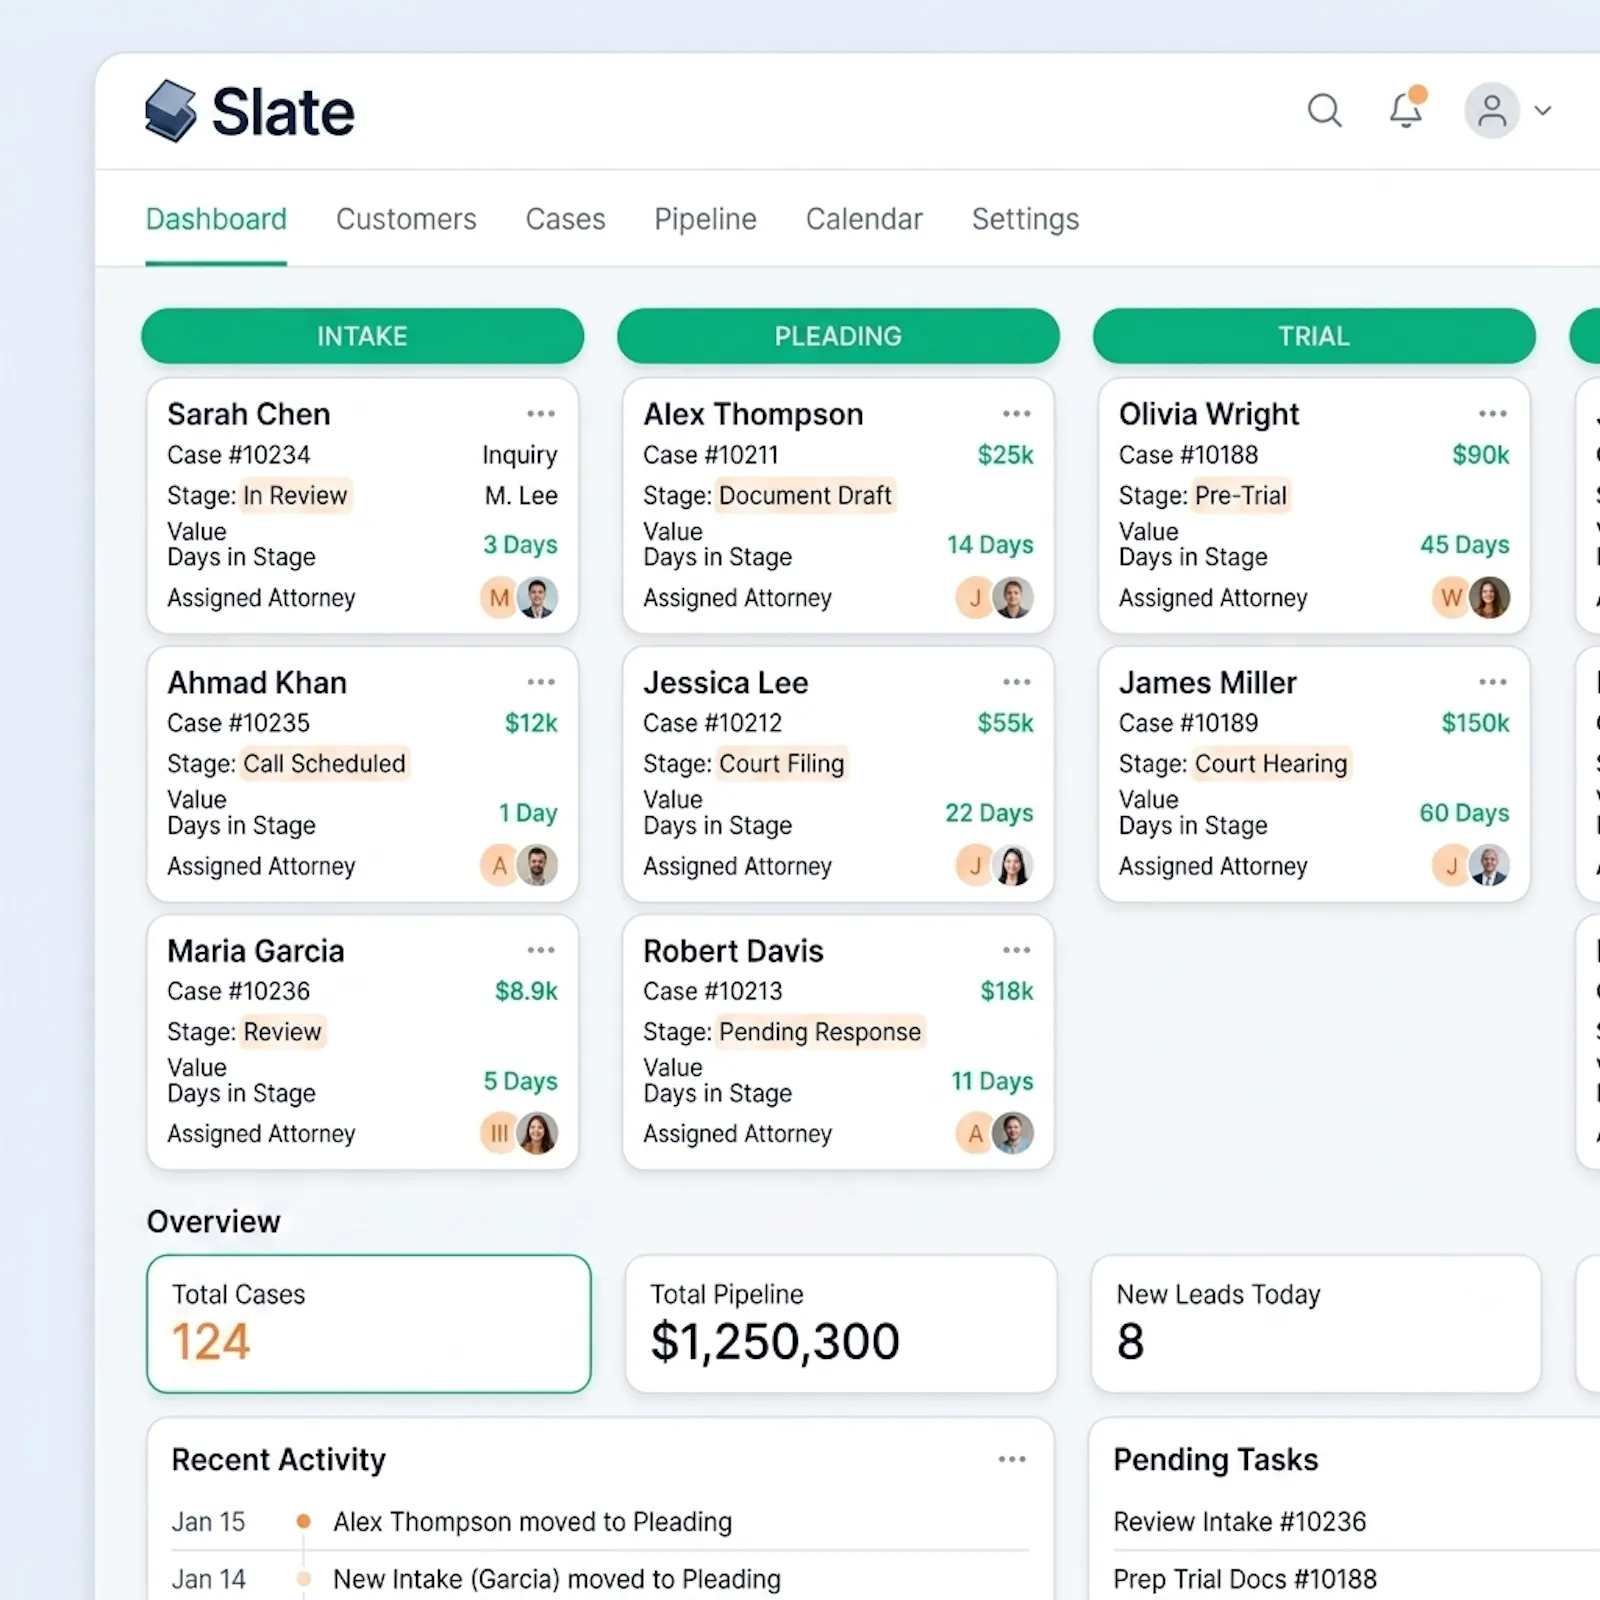This screenshot has height=1600, width=1600.
Task: Open the Customers tab
Action: coord(406,219)
